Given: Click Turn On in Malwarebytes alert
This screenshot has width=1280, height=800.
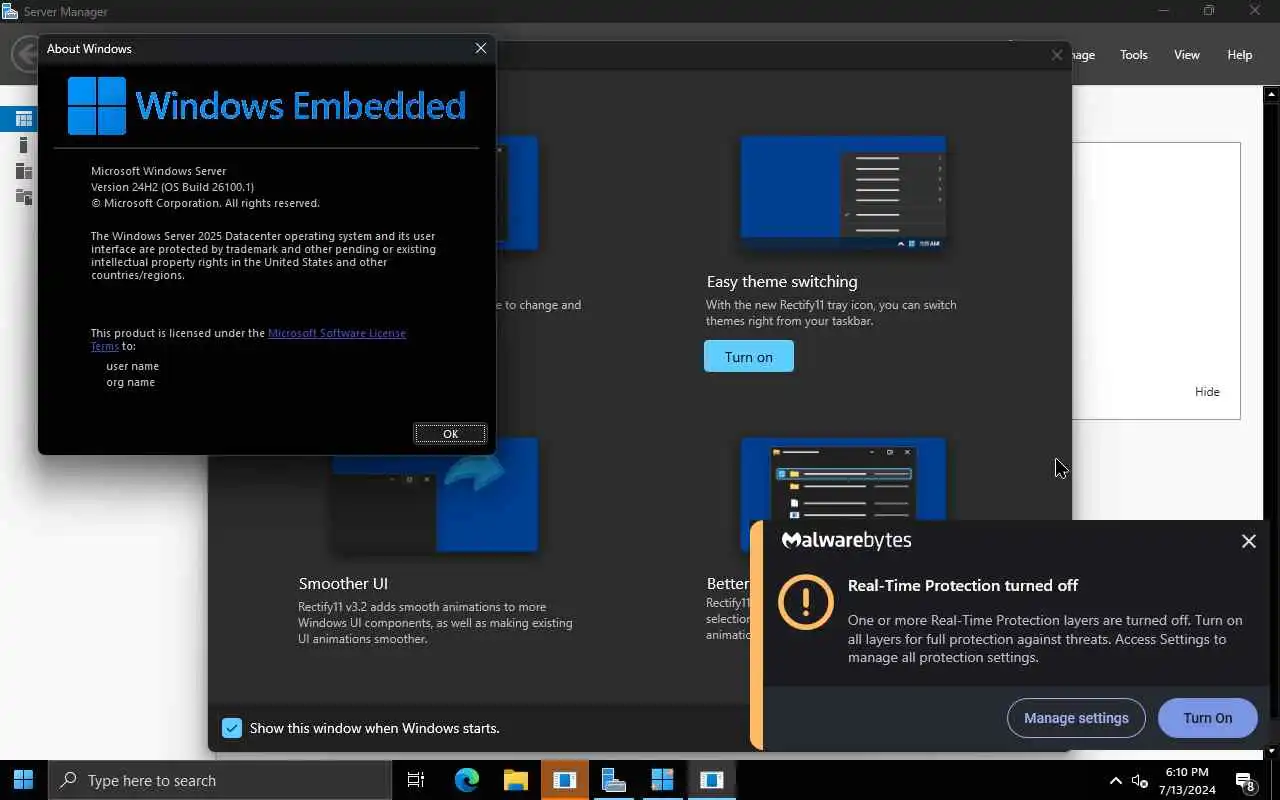Looking at the screenshot, I should [1207, 718].
